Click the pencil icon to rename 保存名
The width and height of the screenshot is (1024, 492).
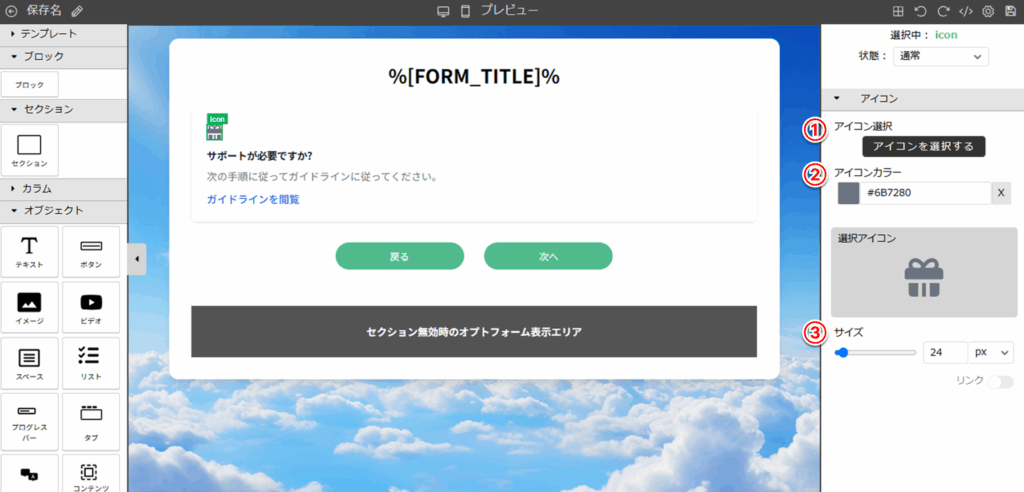[x=78, y=11]
